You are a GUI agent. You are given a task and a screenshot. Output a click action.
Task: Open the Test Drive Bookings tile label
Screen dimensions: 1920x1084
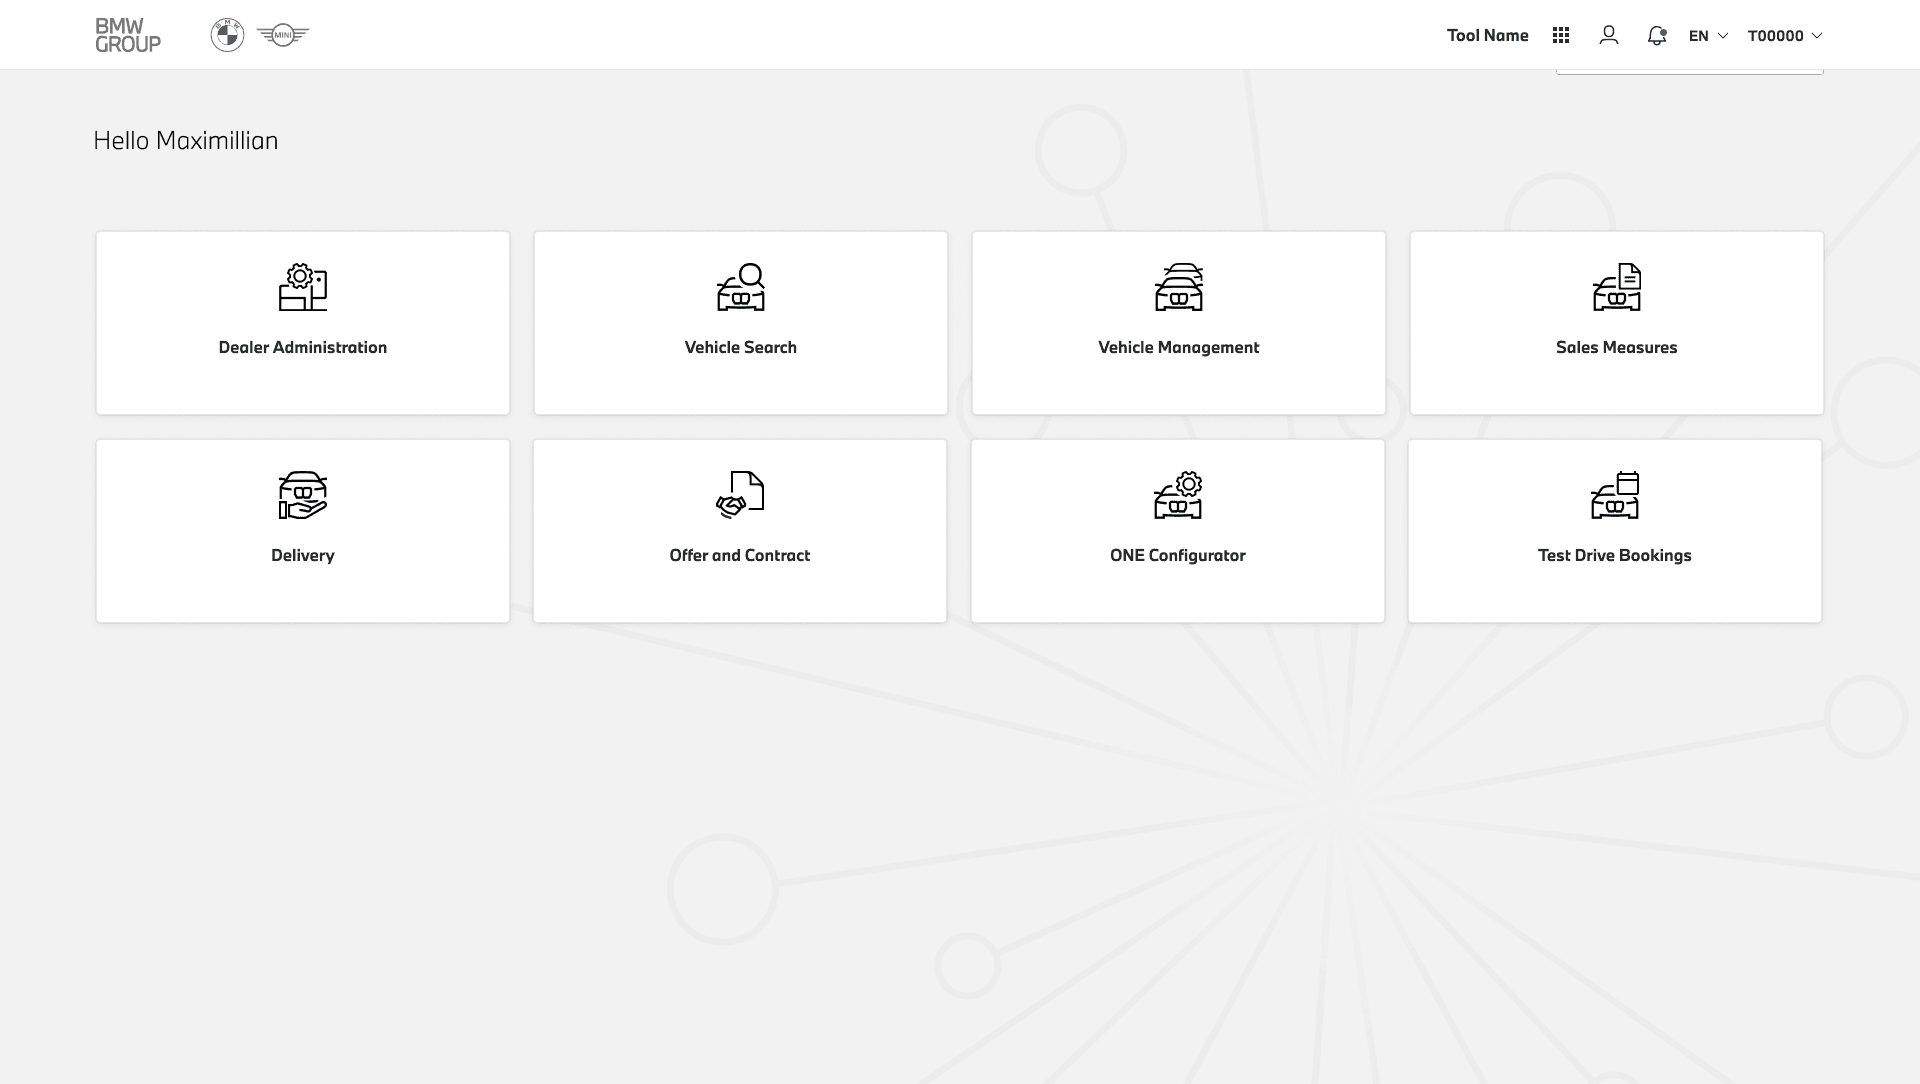pyautogui.click(x=1614, y=555)
